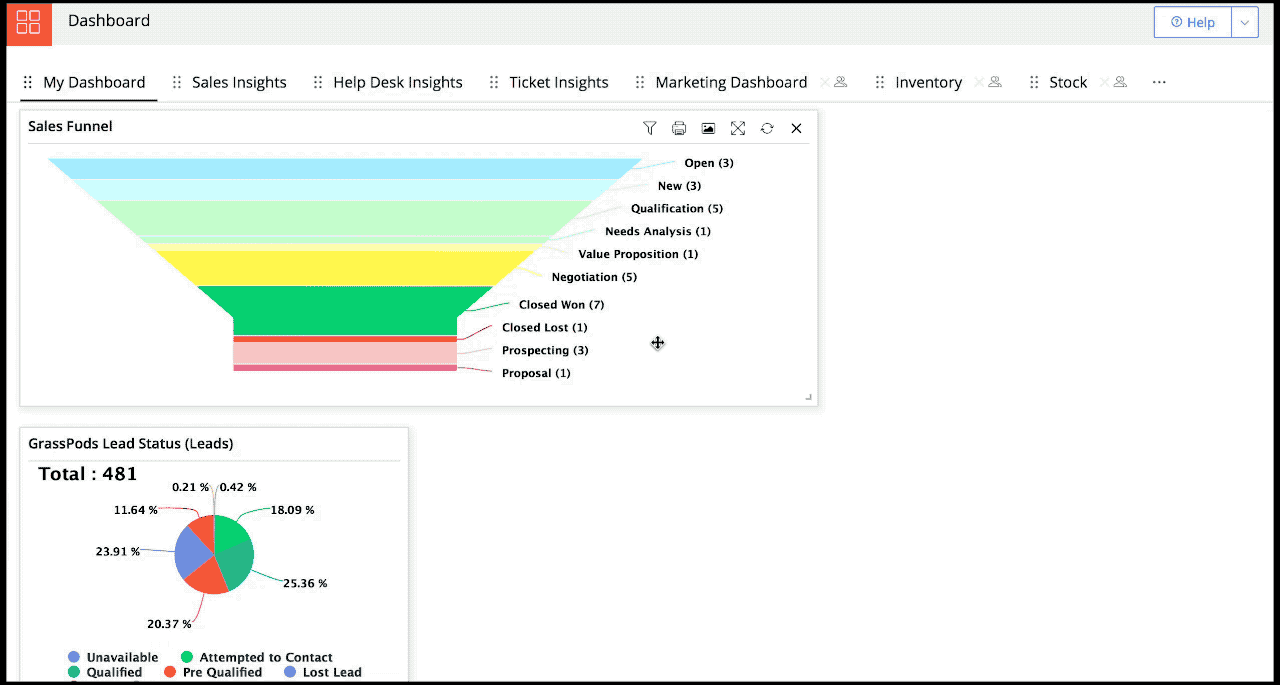Viewport: 1280px width, 685px height.
Task: Click the Dashboard title link
Action: point(108,21)
